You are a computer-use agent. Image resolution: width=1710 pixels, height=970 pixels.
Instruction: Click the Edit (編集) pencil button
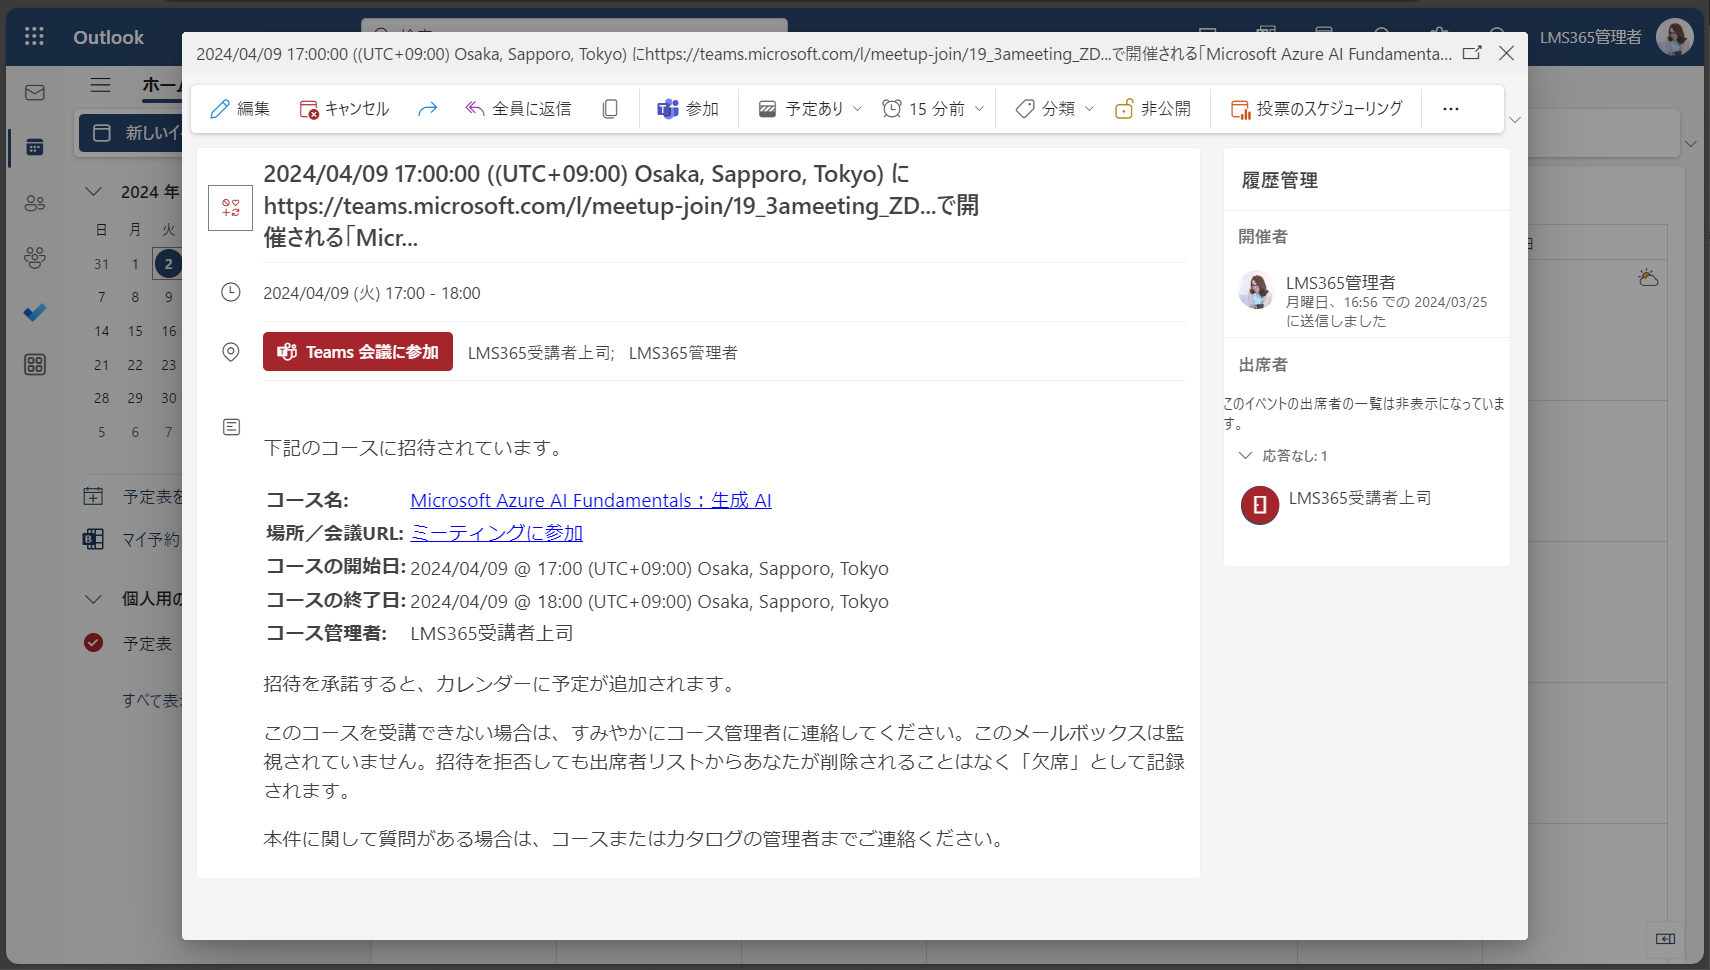tap(240, 109)
